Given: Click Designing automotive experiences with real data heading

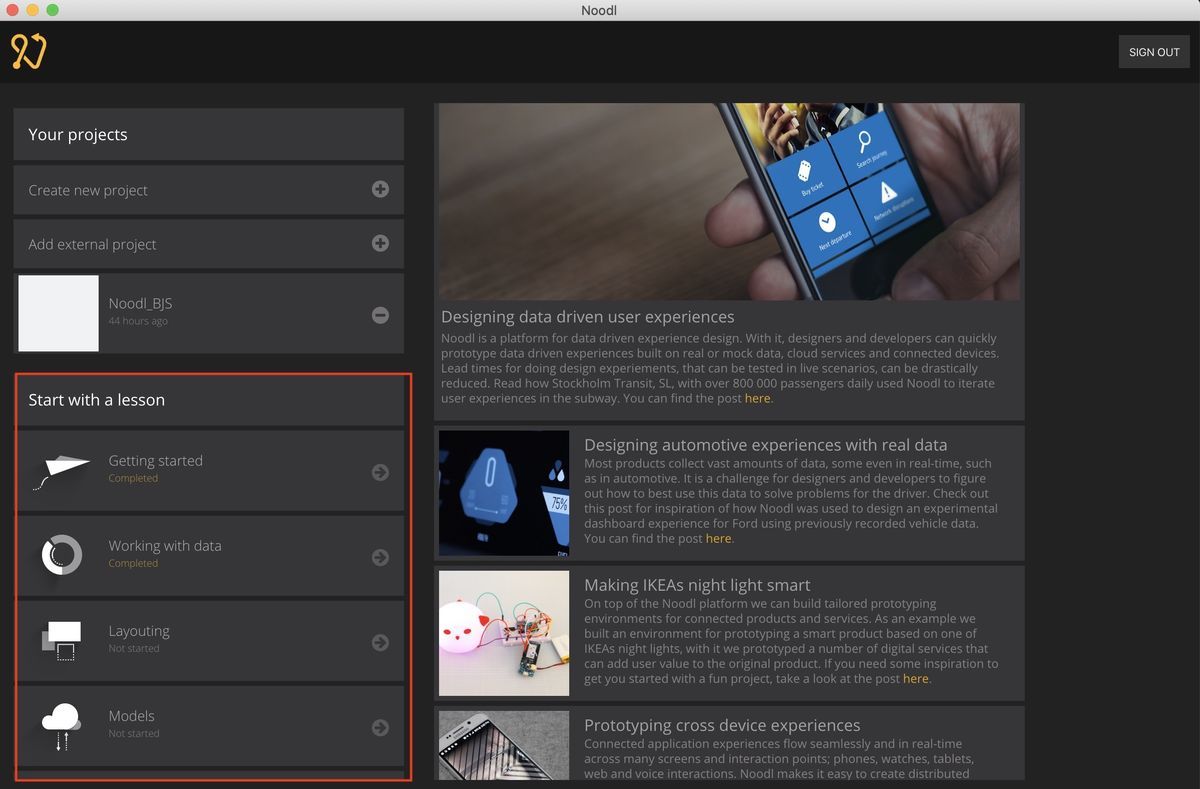Looking at the screenshot, I should point(765,445).
